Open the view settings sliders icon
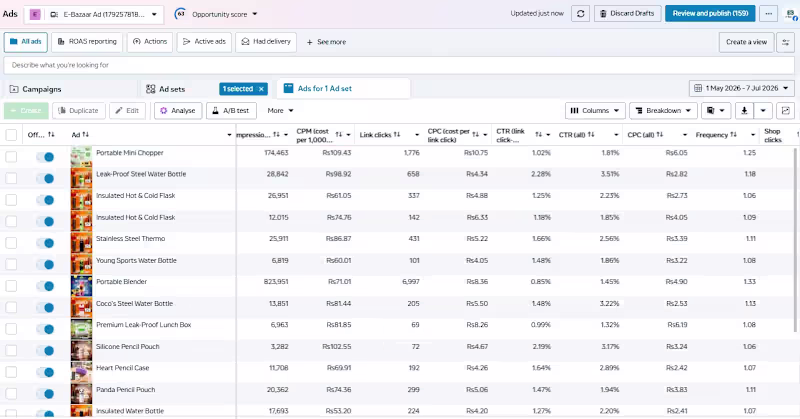 point(786,42)
